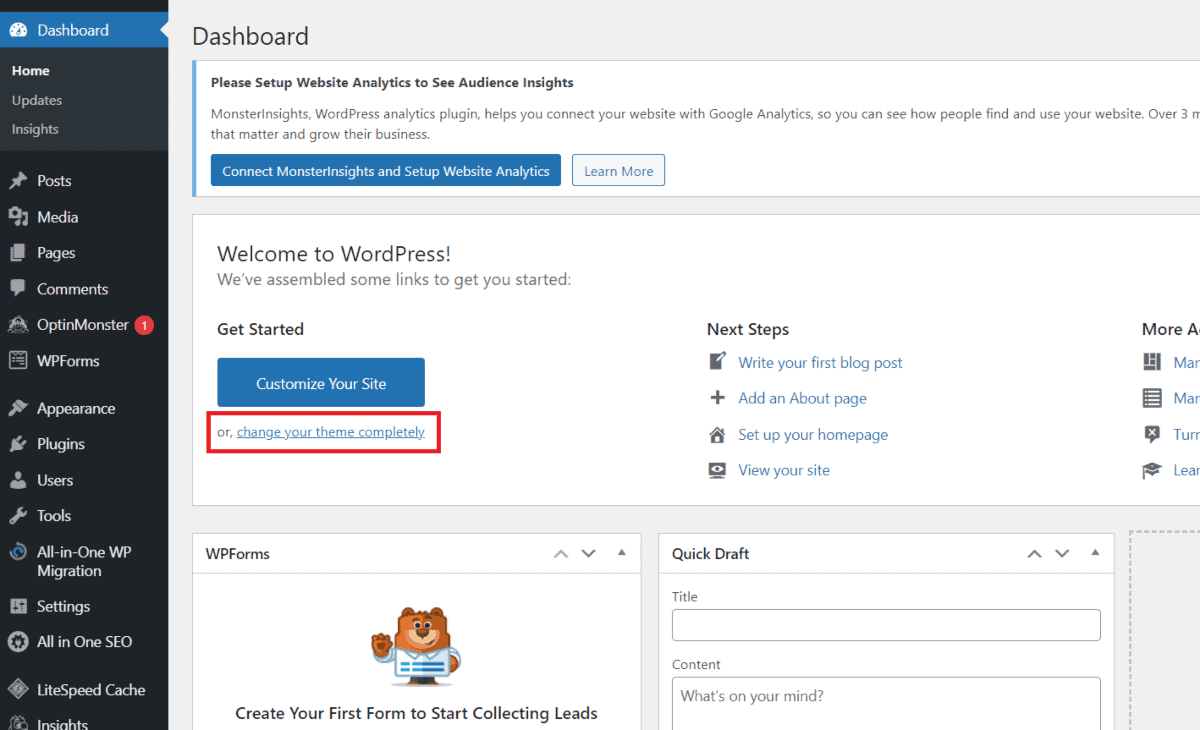Collapse the WPForms widget panel
Viewport: 1200px width, 730px height.
(x=621, y=553)
